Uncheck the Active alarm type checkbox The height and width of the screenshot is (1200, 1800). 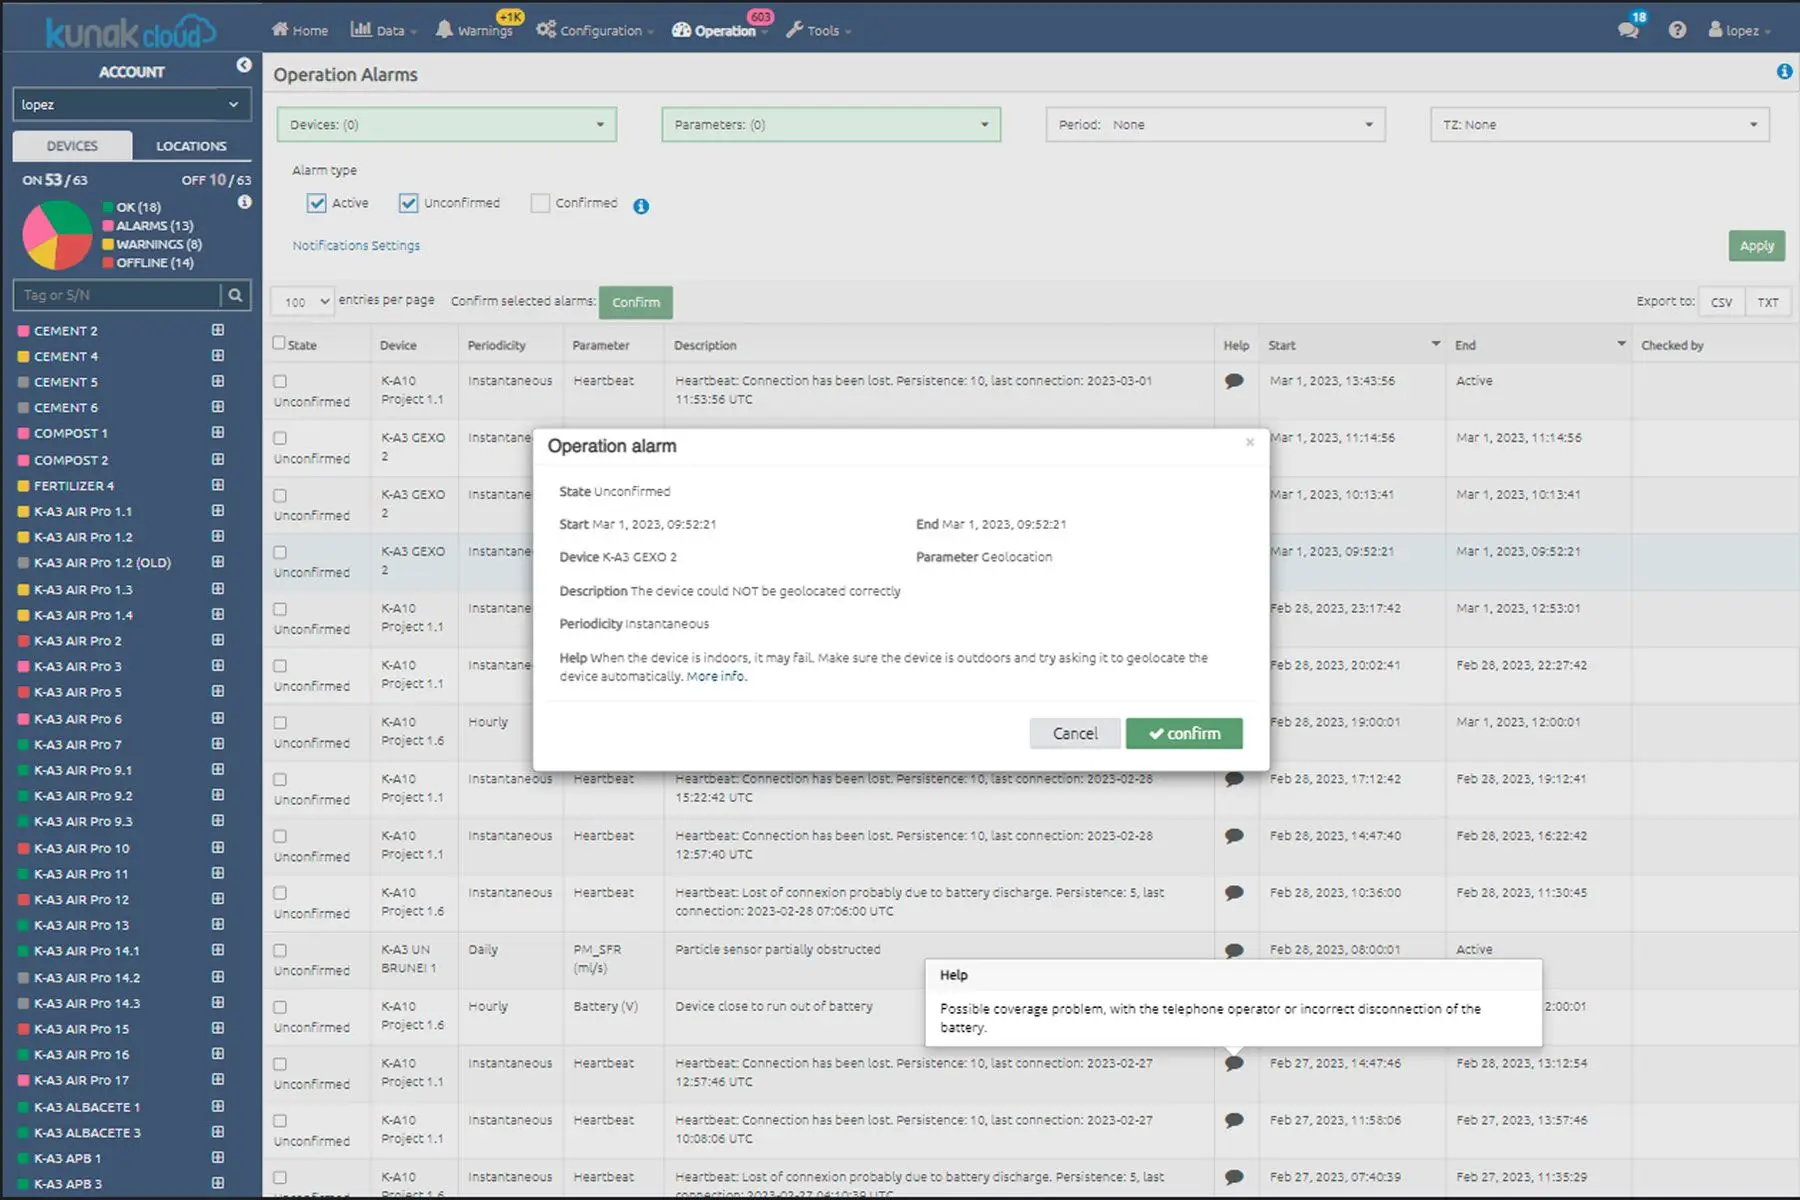[316, 203]
